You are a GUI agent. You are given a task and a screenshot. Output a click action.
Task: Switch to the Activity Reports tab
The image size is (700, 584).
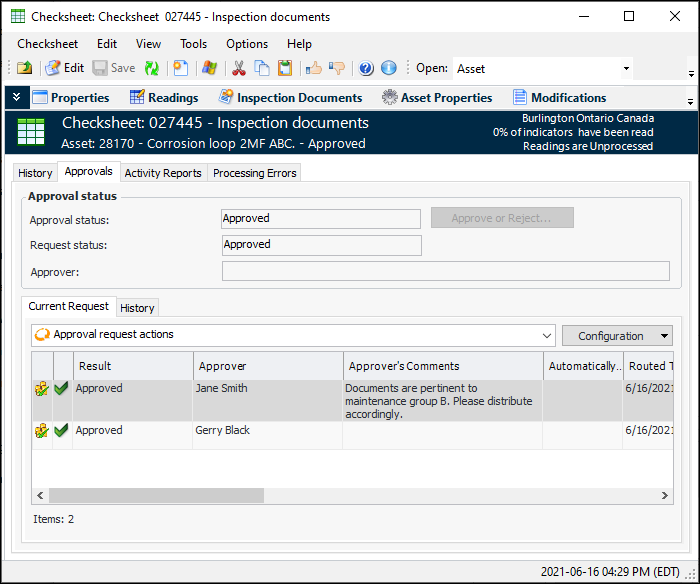click(x=163, y=173)
